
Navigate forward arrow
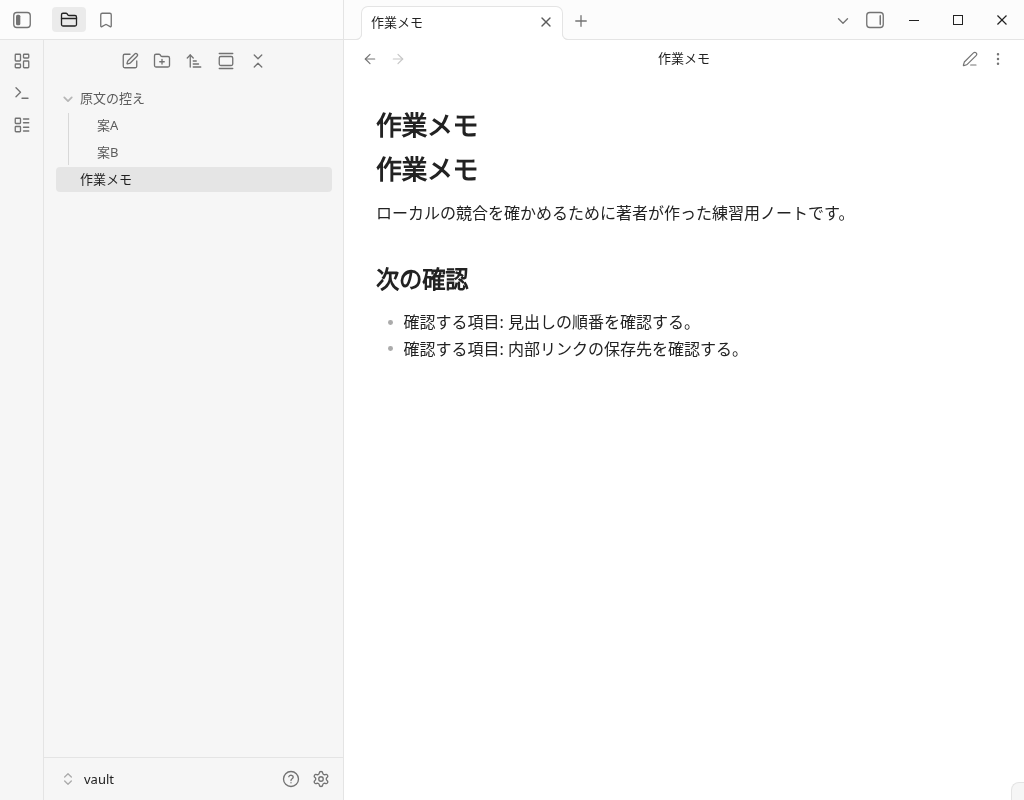398,59
